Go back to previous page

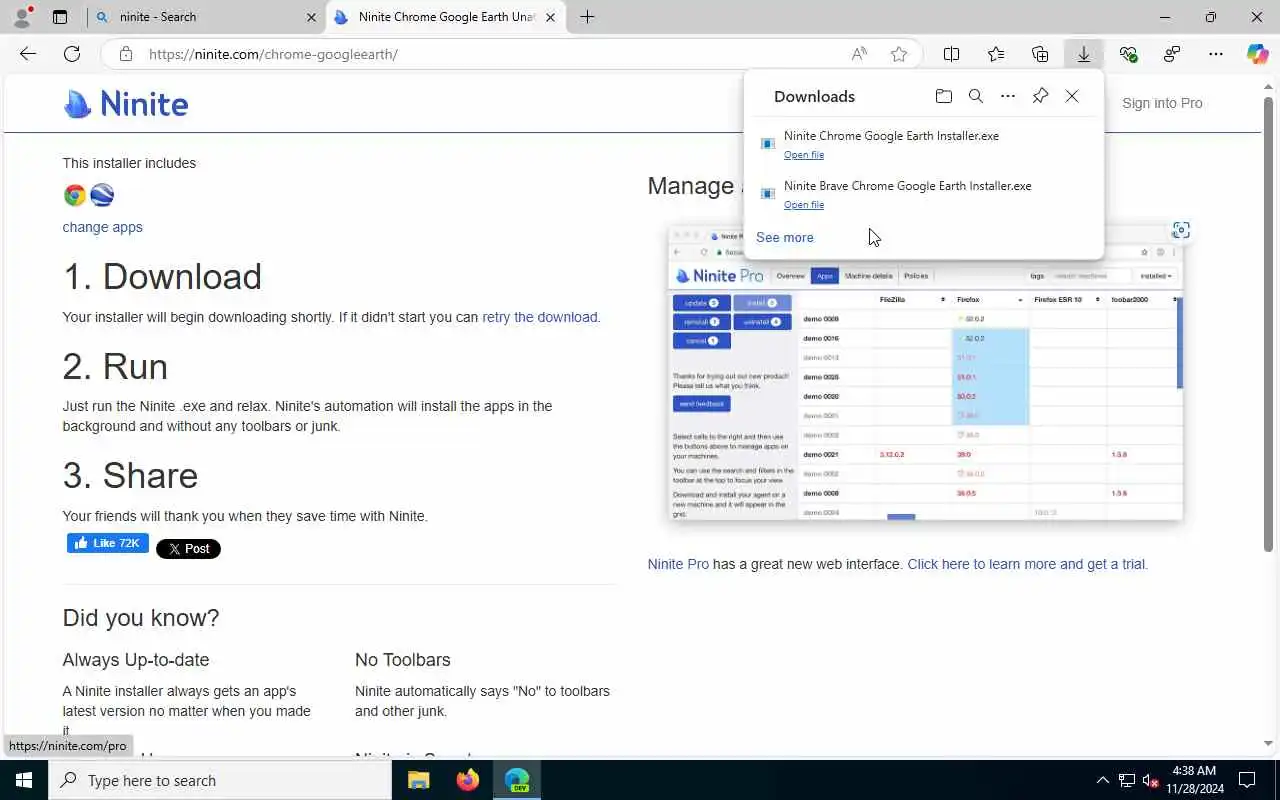(28, 54)
